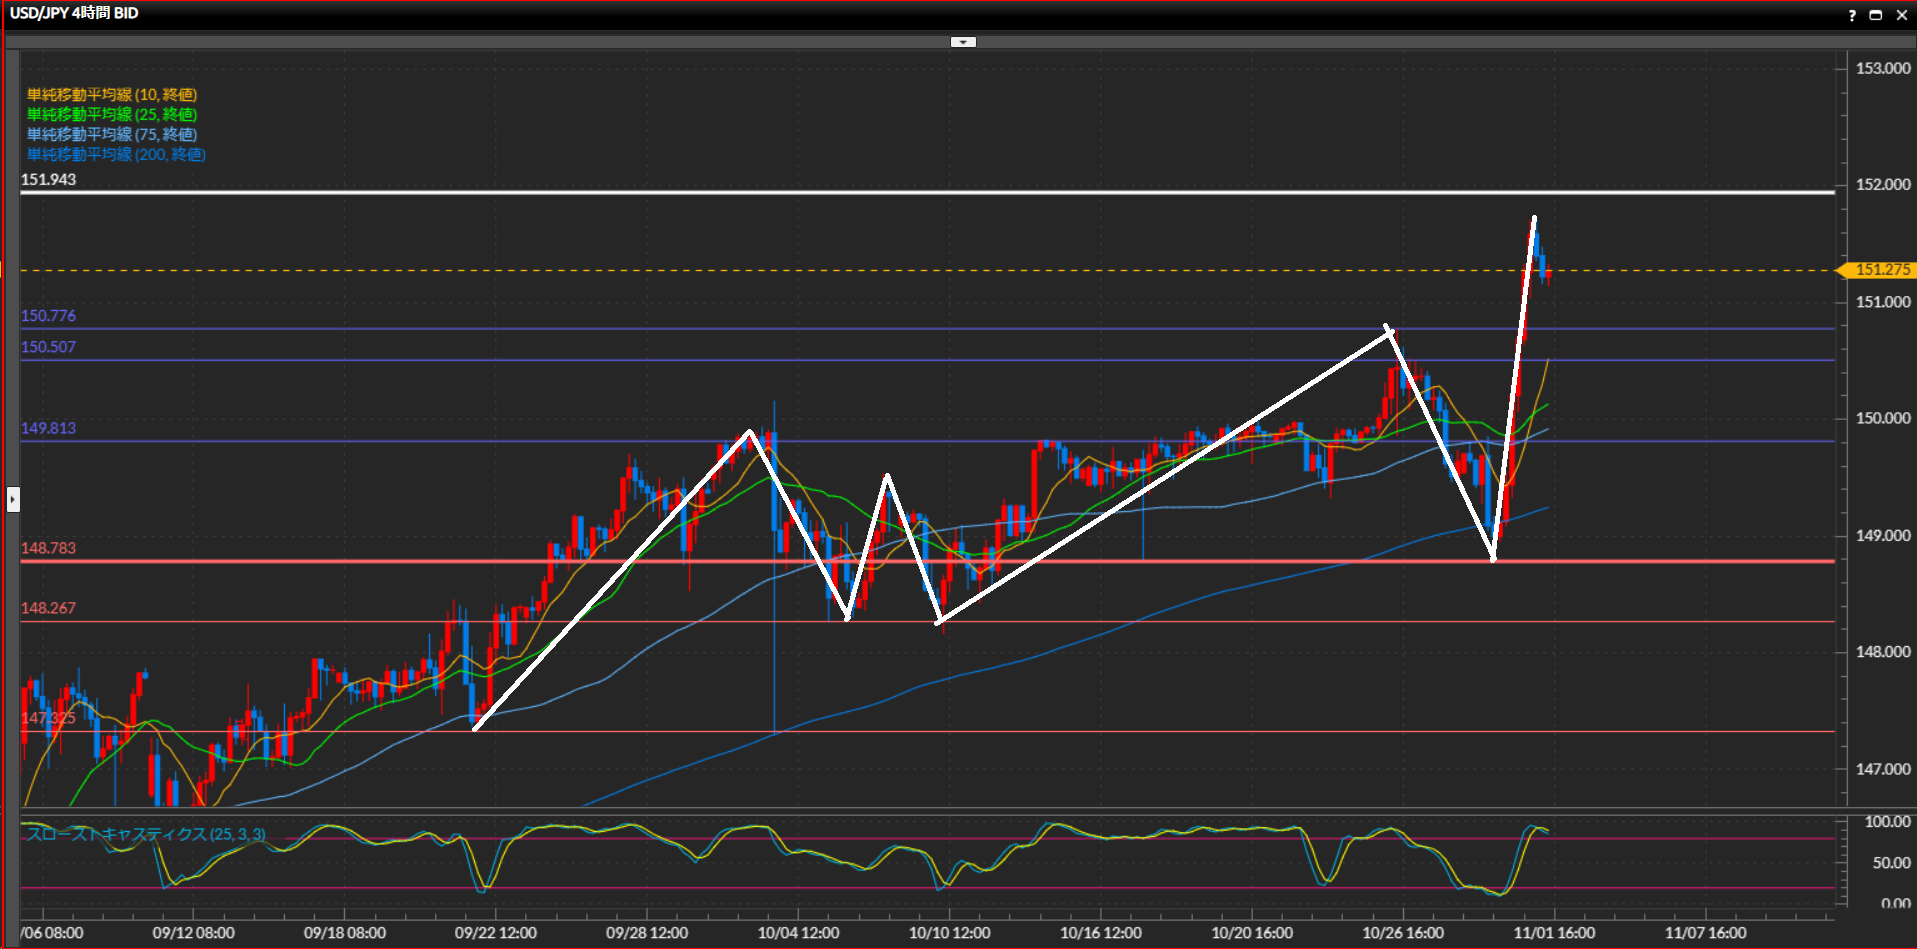Expand the top toolbar dropdown arrow
Image resolution: width=1917 pixels, height=949 pixels.
point(963,42)
